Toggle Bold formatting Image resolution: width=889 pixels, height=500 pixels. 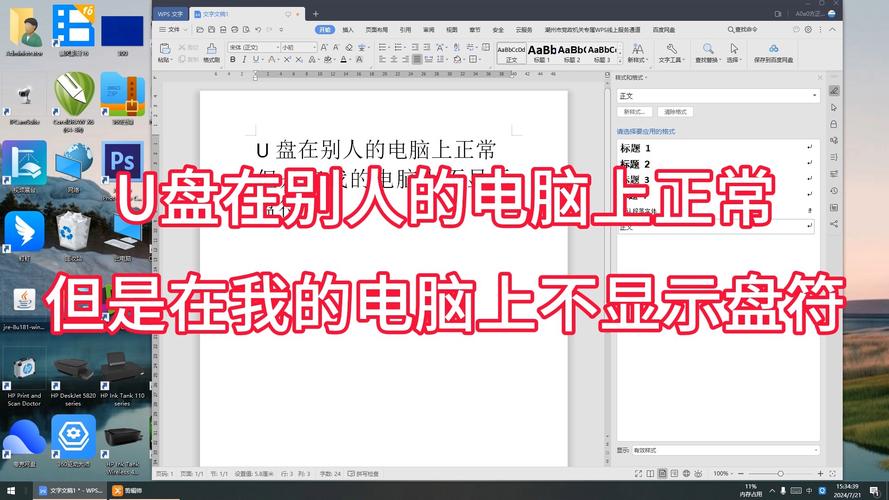click(x=232, y=60)
